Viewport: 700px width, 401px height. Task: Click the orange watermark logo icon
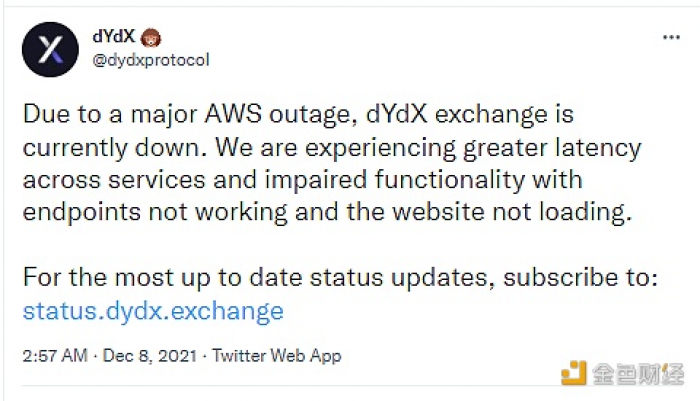pos(574,373)
